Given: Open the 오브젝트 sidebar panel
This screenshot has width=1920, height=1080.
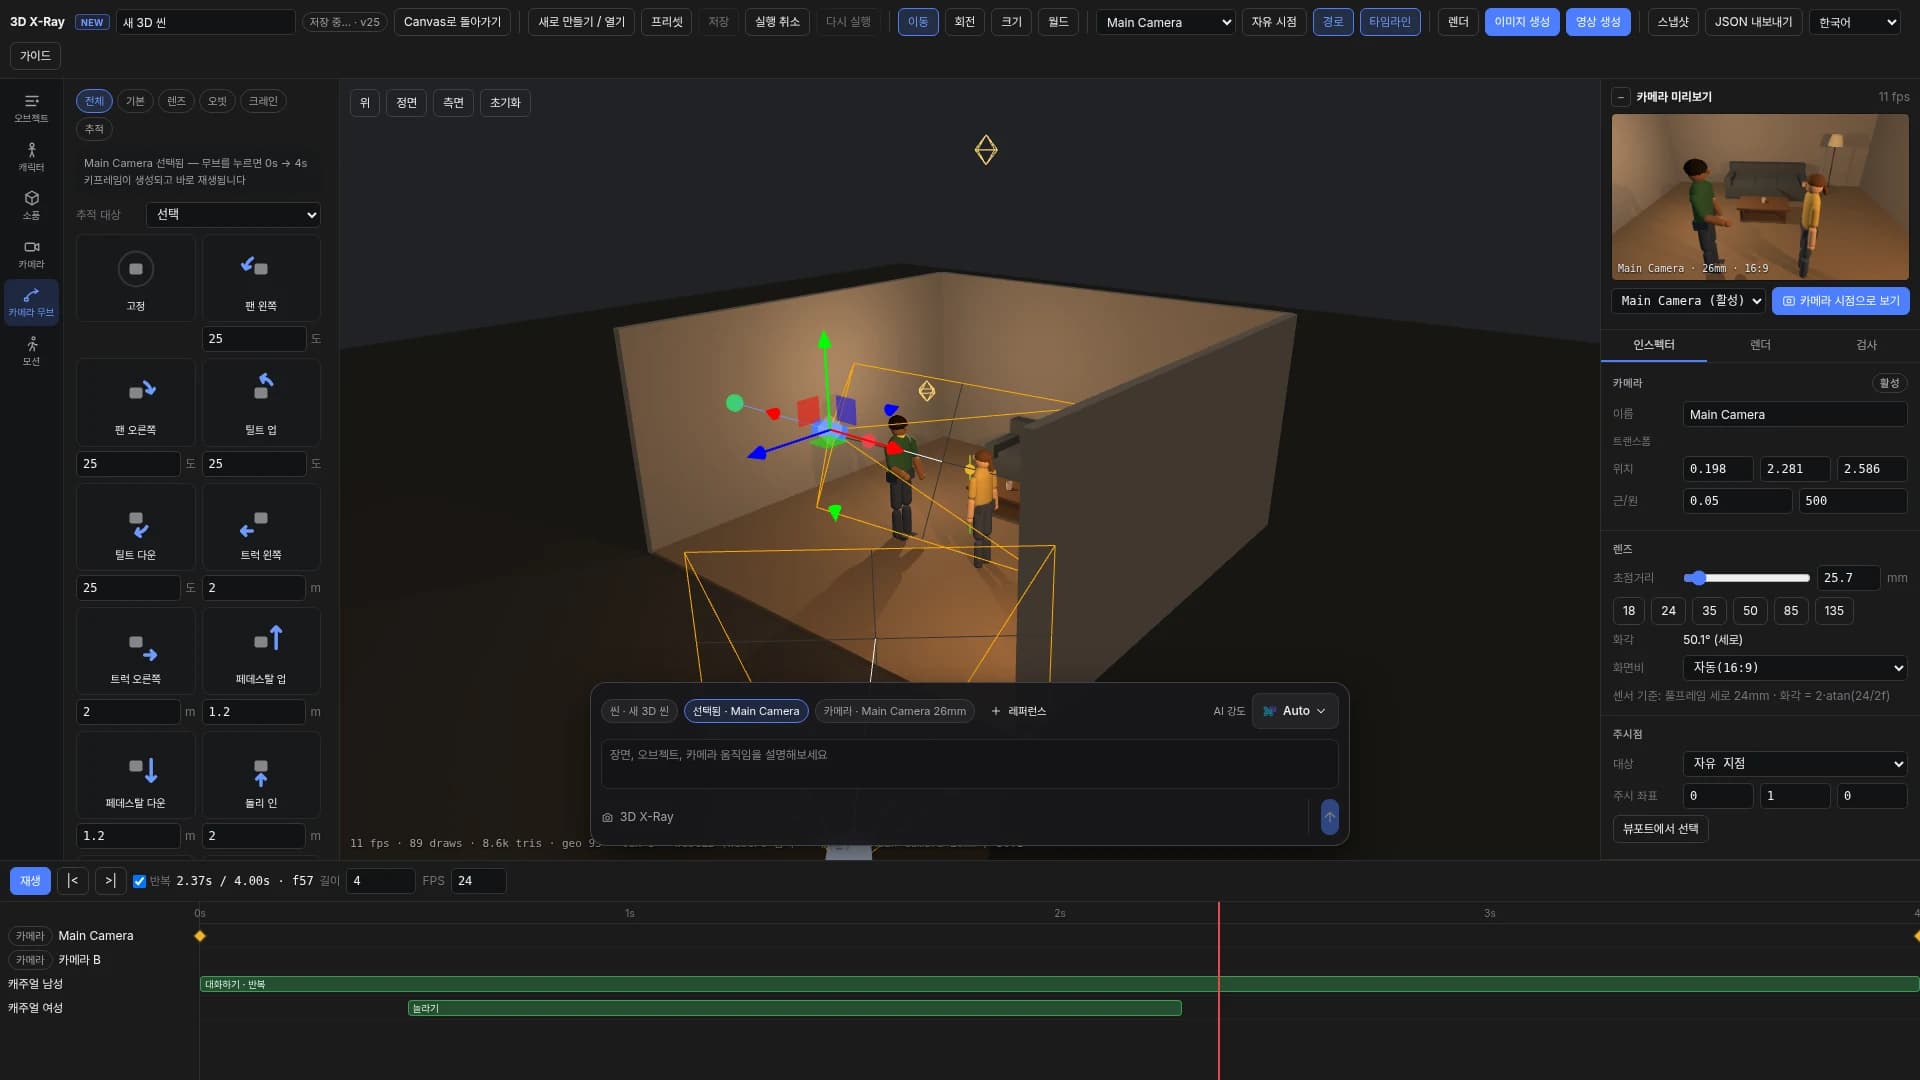Looking at the screenshot, I should (31, 108).
